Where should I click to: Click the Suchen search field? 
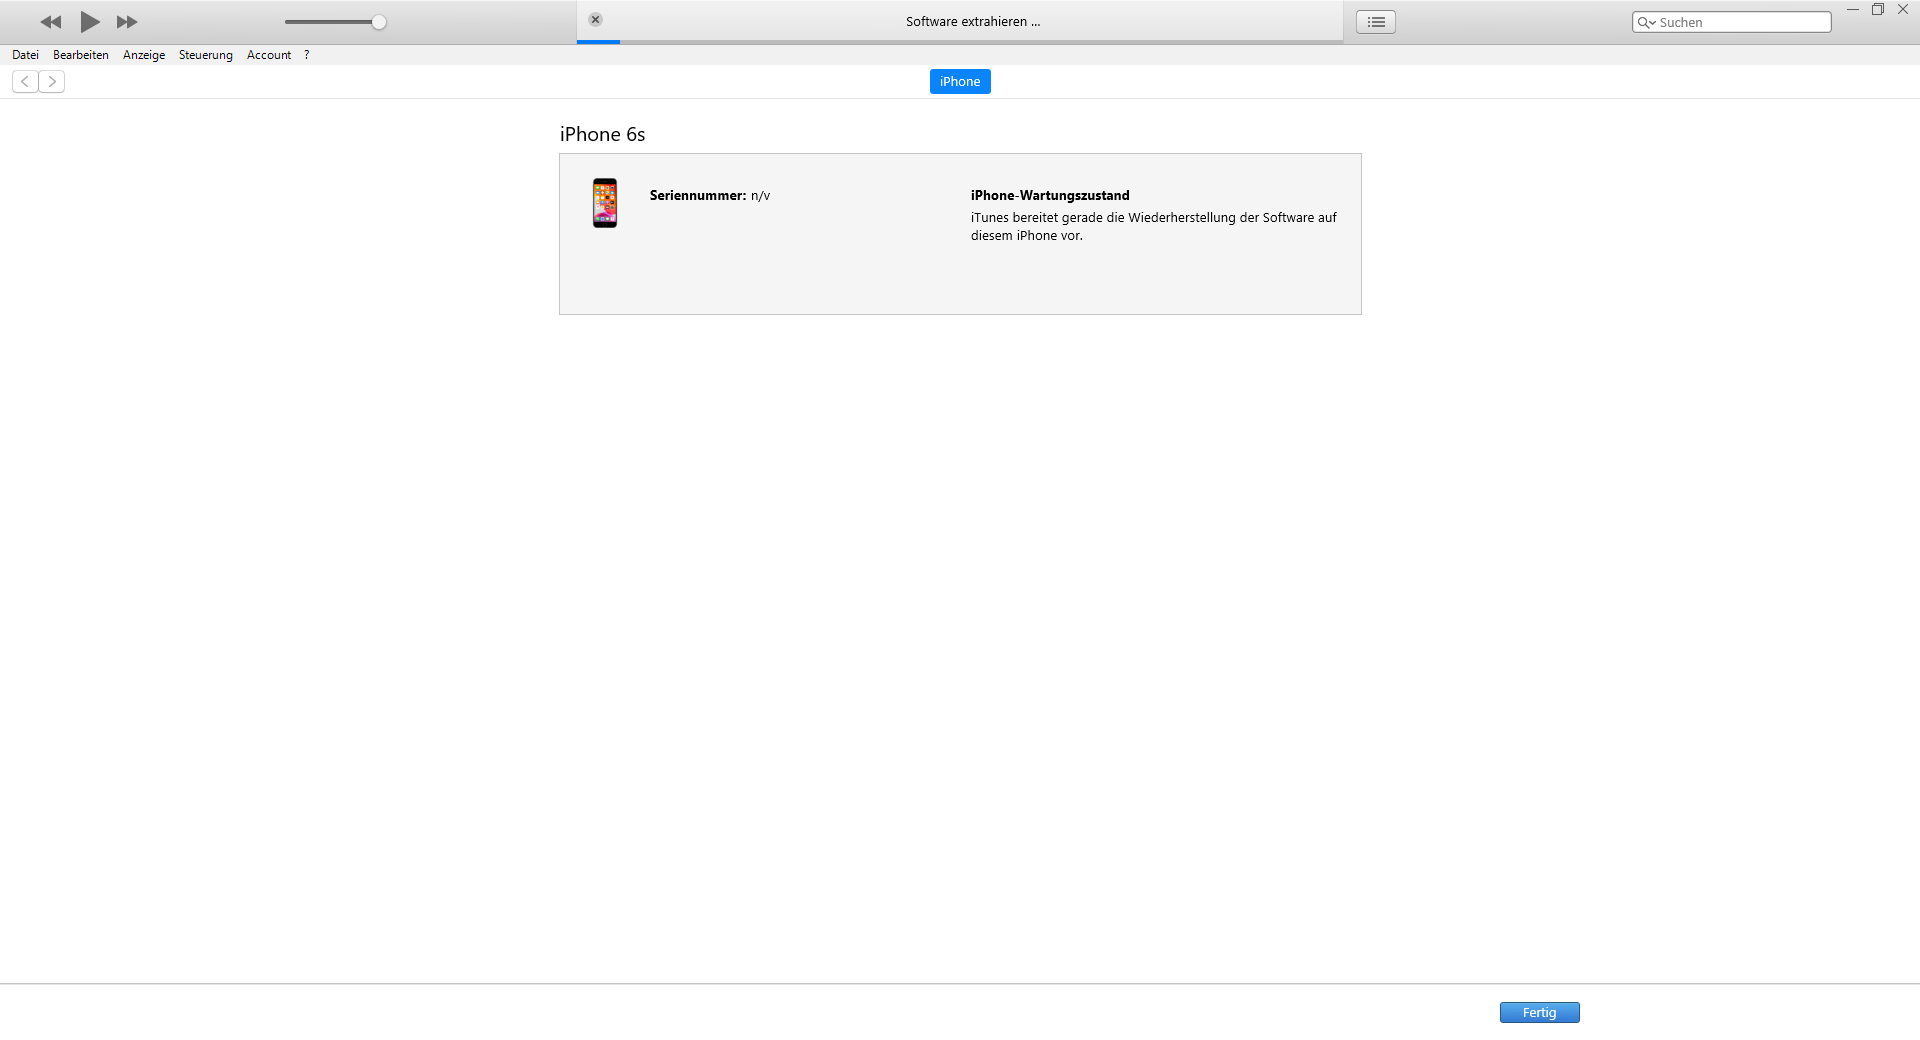click(x=1732, y=22)
